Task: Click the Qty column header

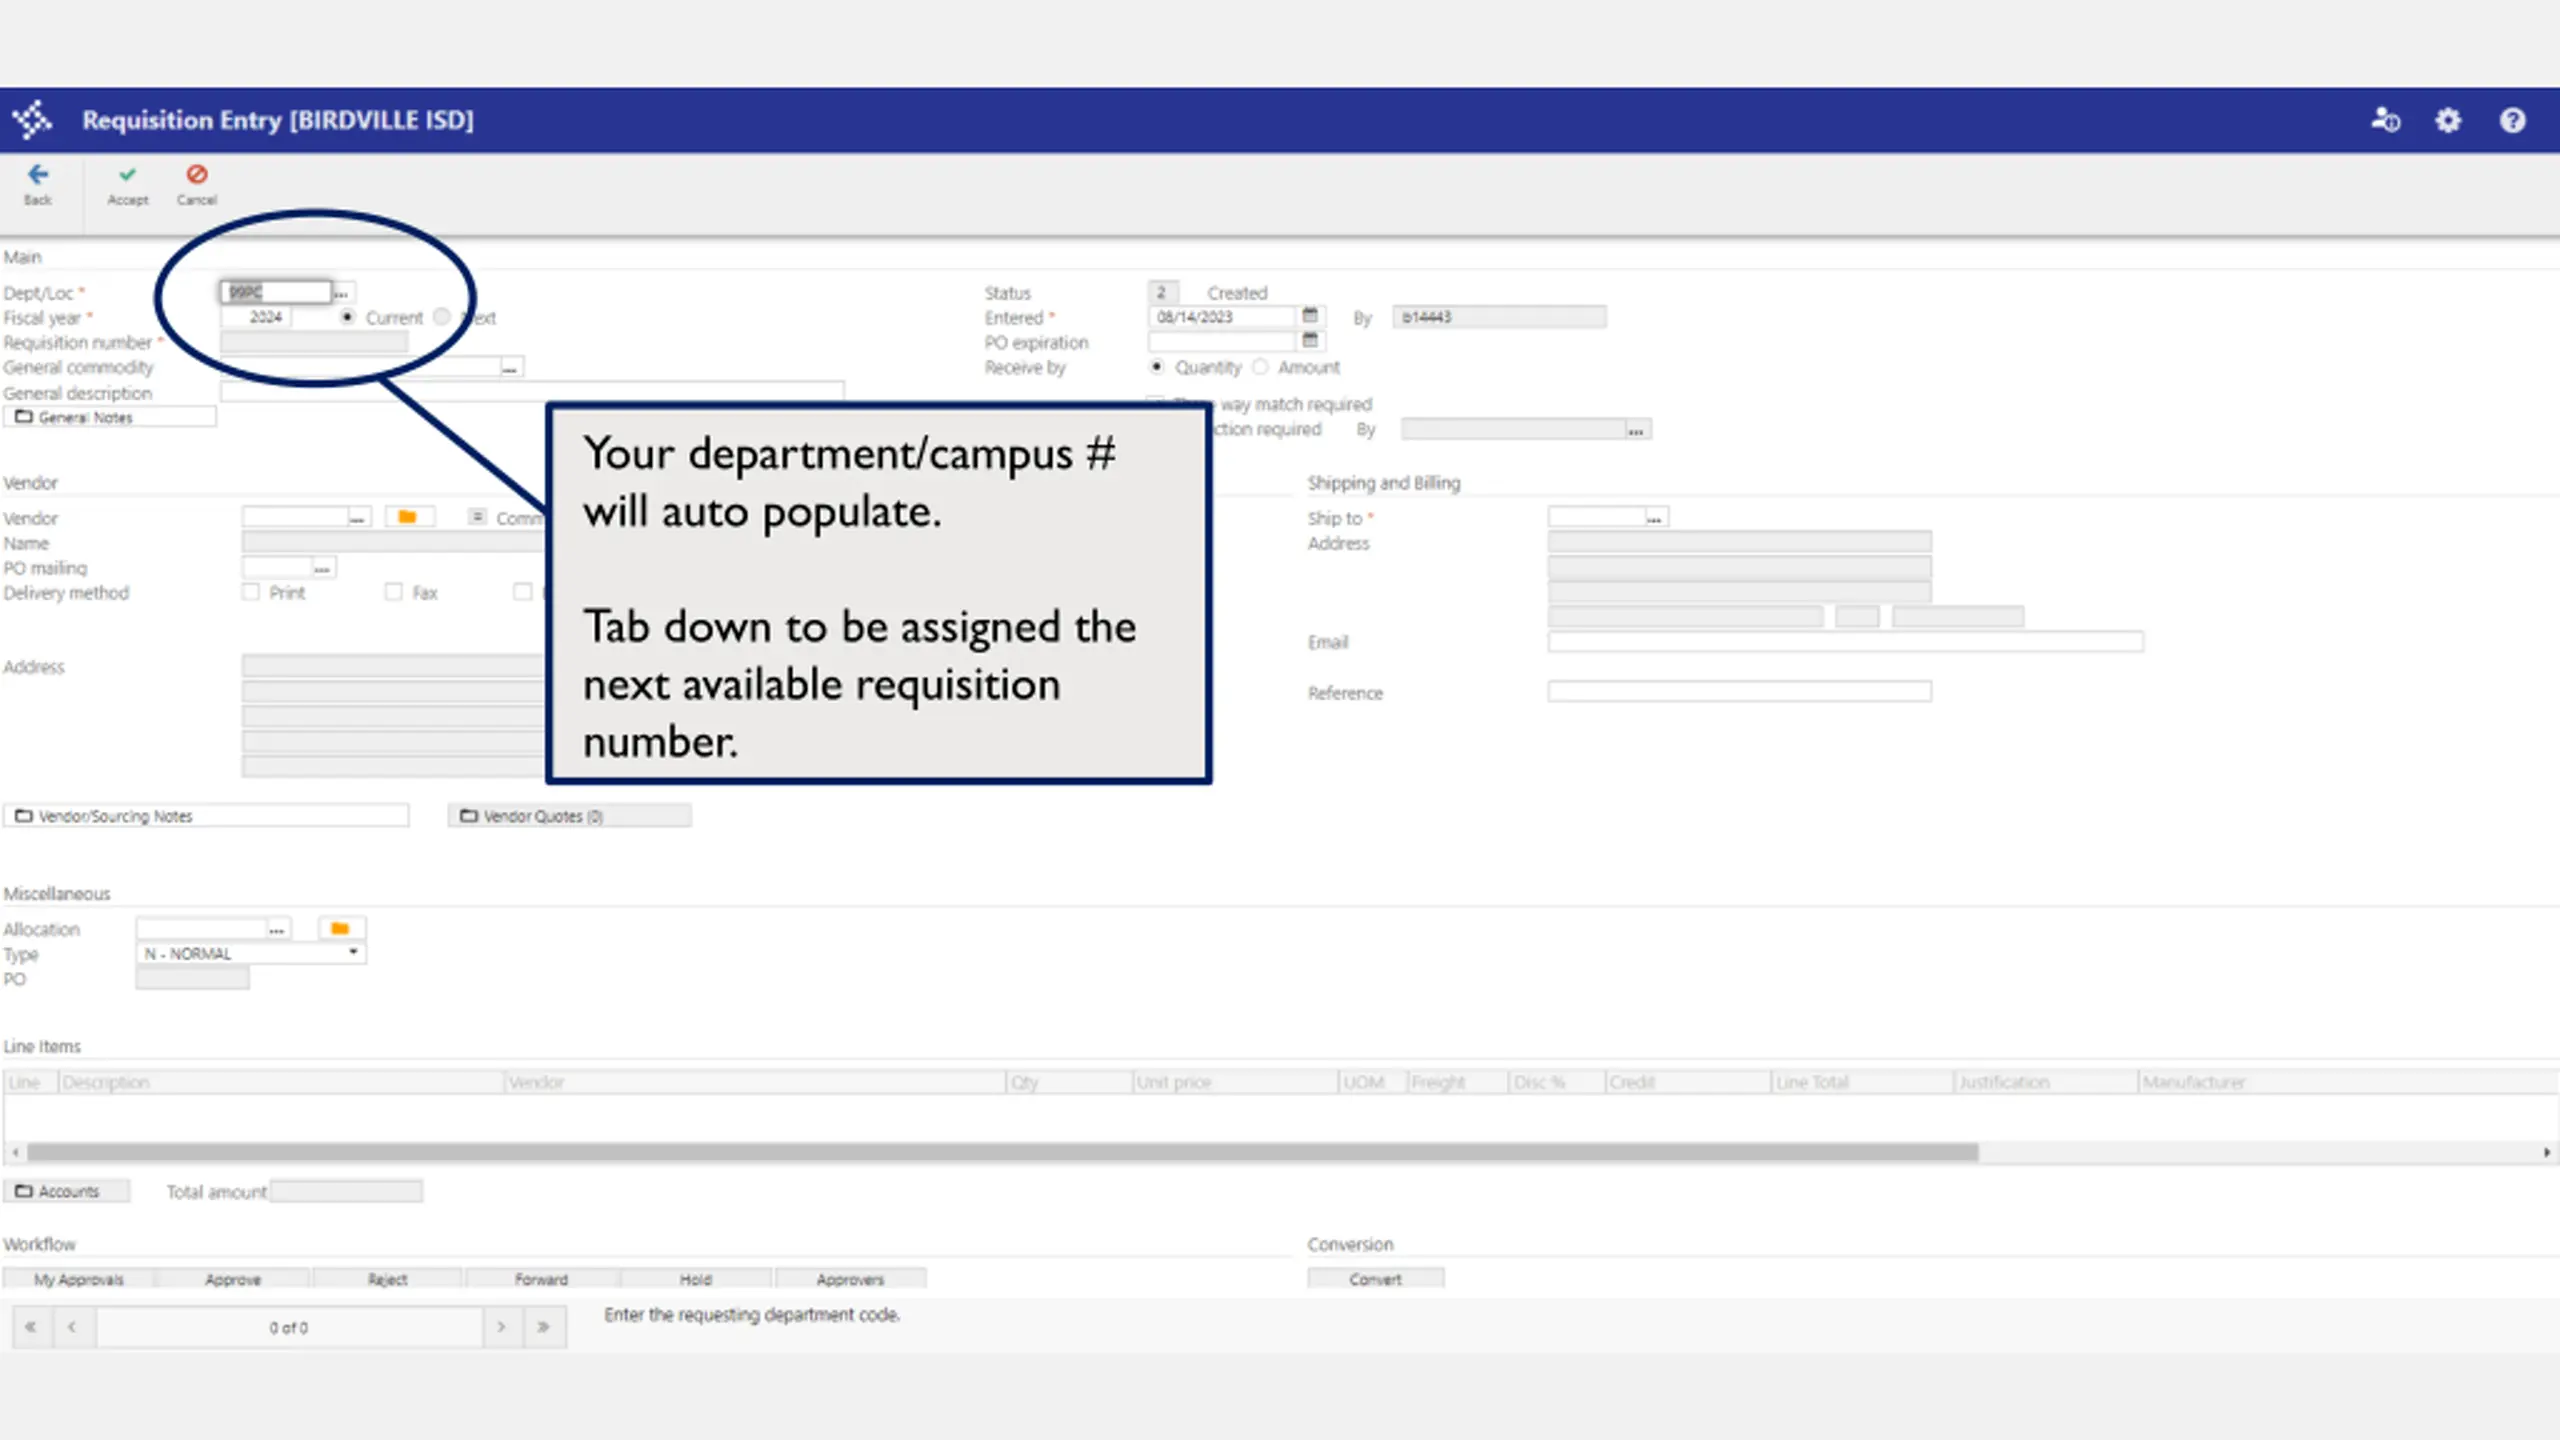Action: coord(1069,1082)
